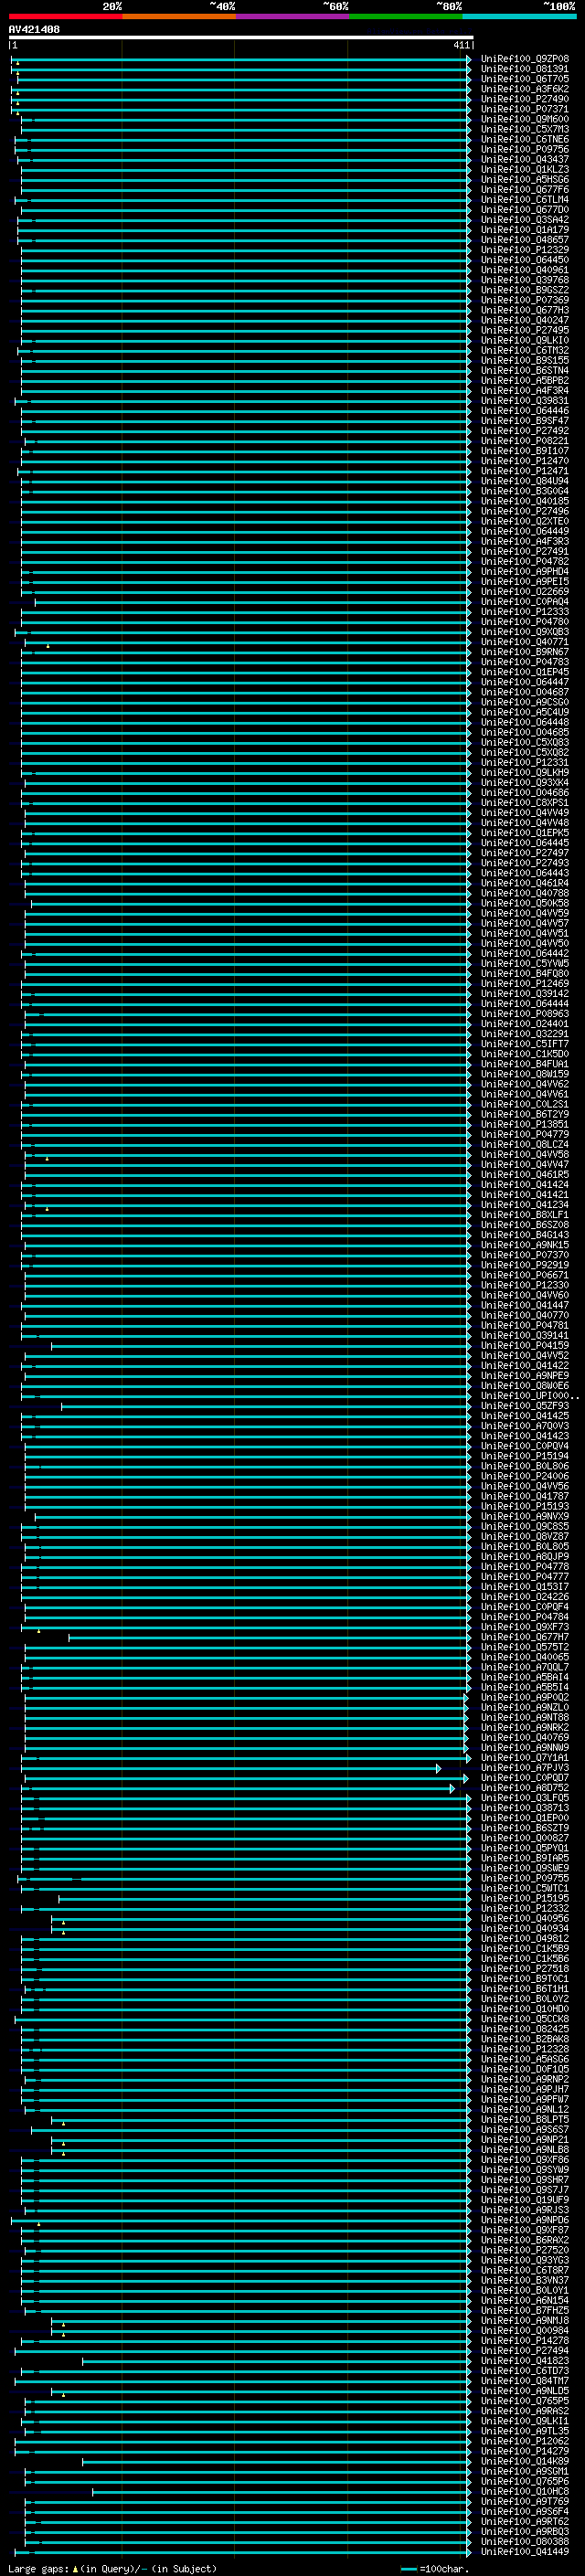Select hit UniRef100_Q39768
The height and width of the screenshot is (2576, 585).
(x=524, y=280)
